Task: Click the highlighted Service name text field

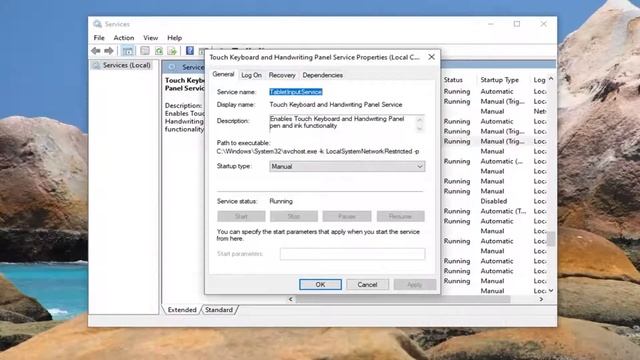Action: (x=296, y=92)
